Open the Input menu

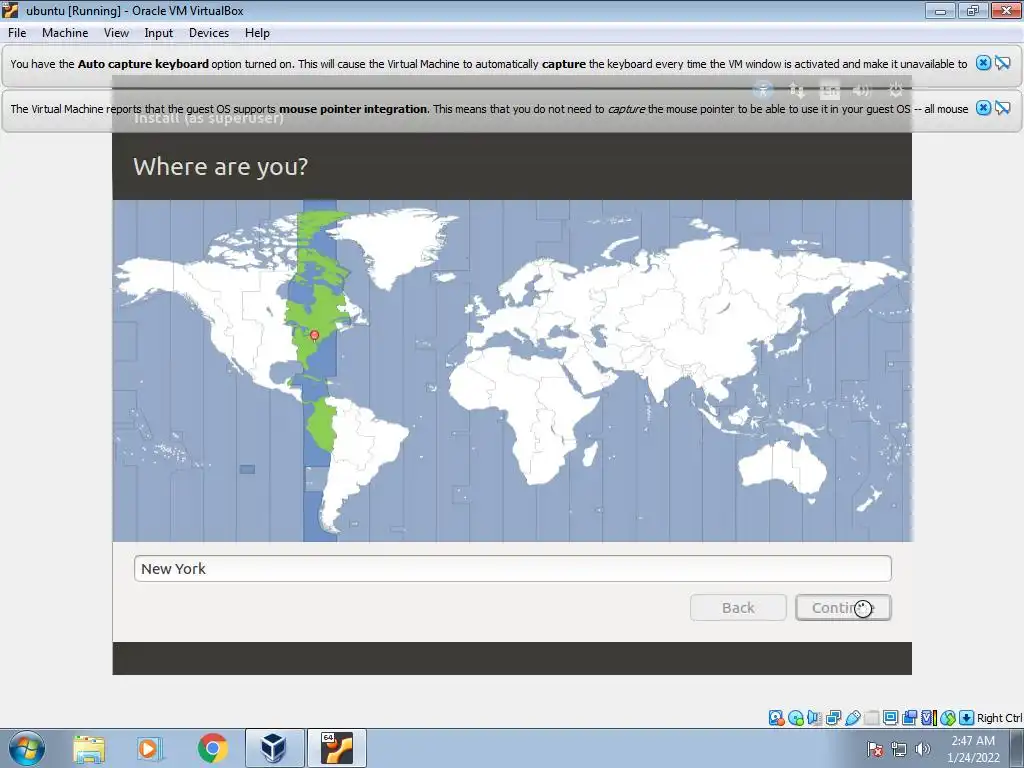[x=159, y=33]
